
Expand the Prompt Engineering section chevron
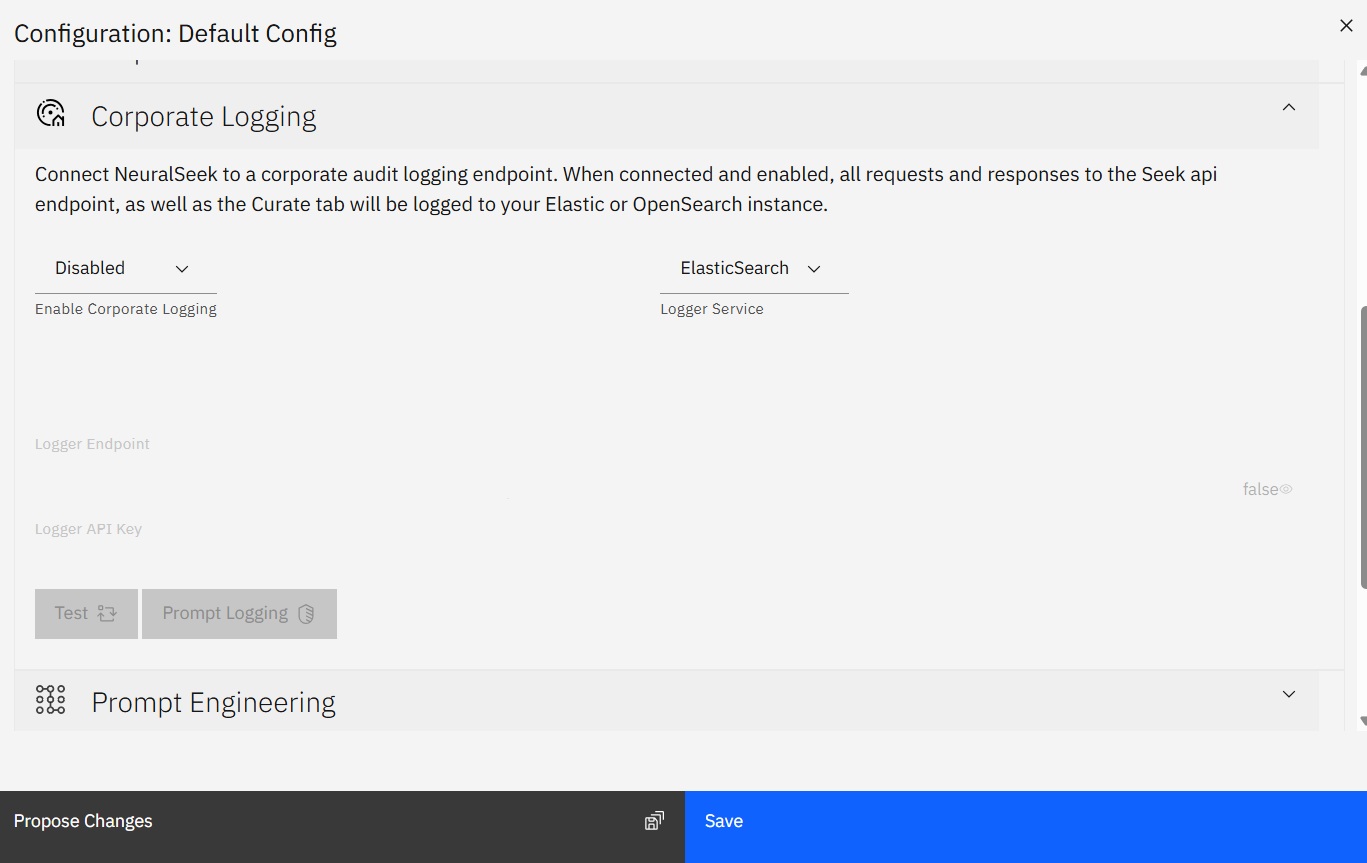point(1289,694)
